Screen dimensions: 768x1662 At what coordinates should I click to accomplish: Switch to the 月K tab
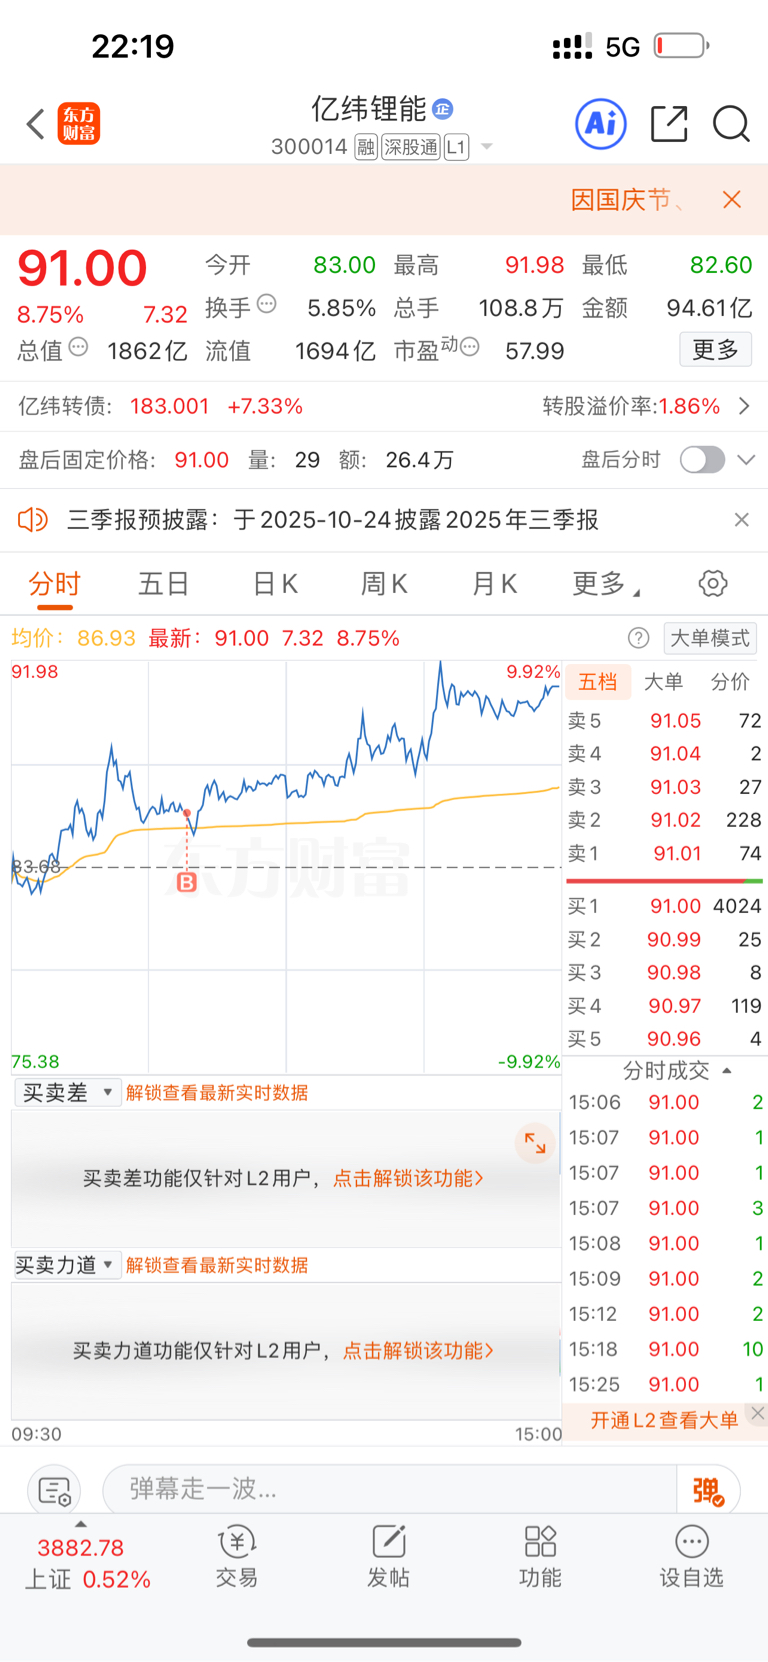[494, 584]
